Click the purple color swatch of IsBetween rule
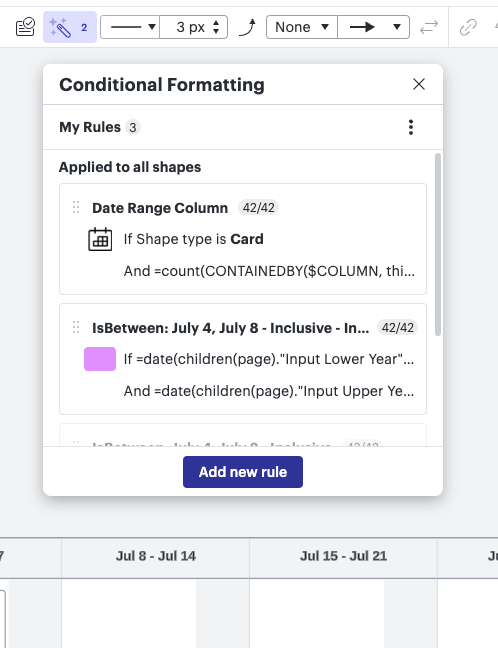 [x=100, y=359]
